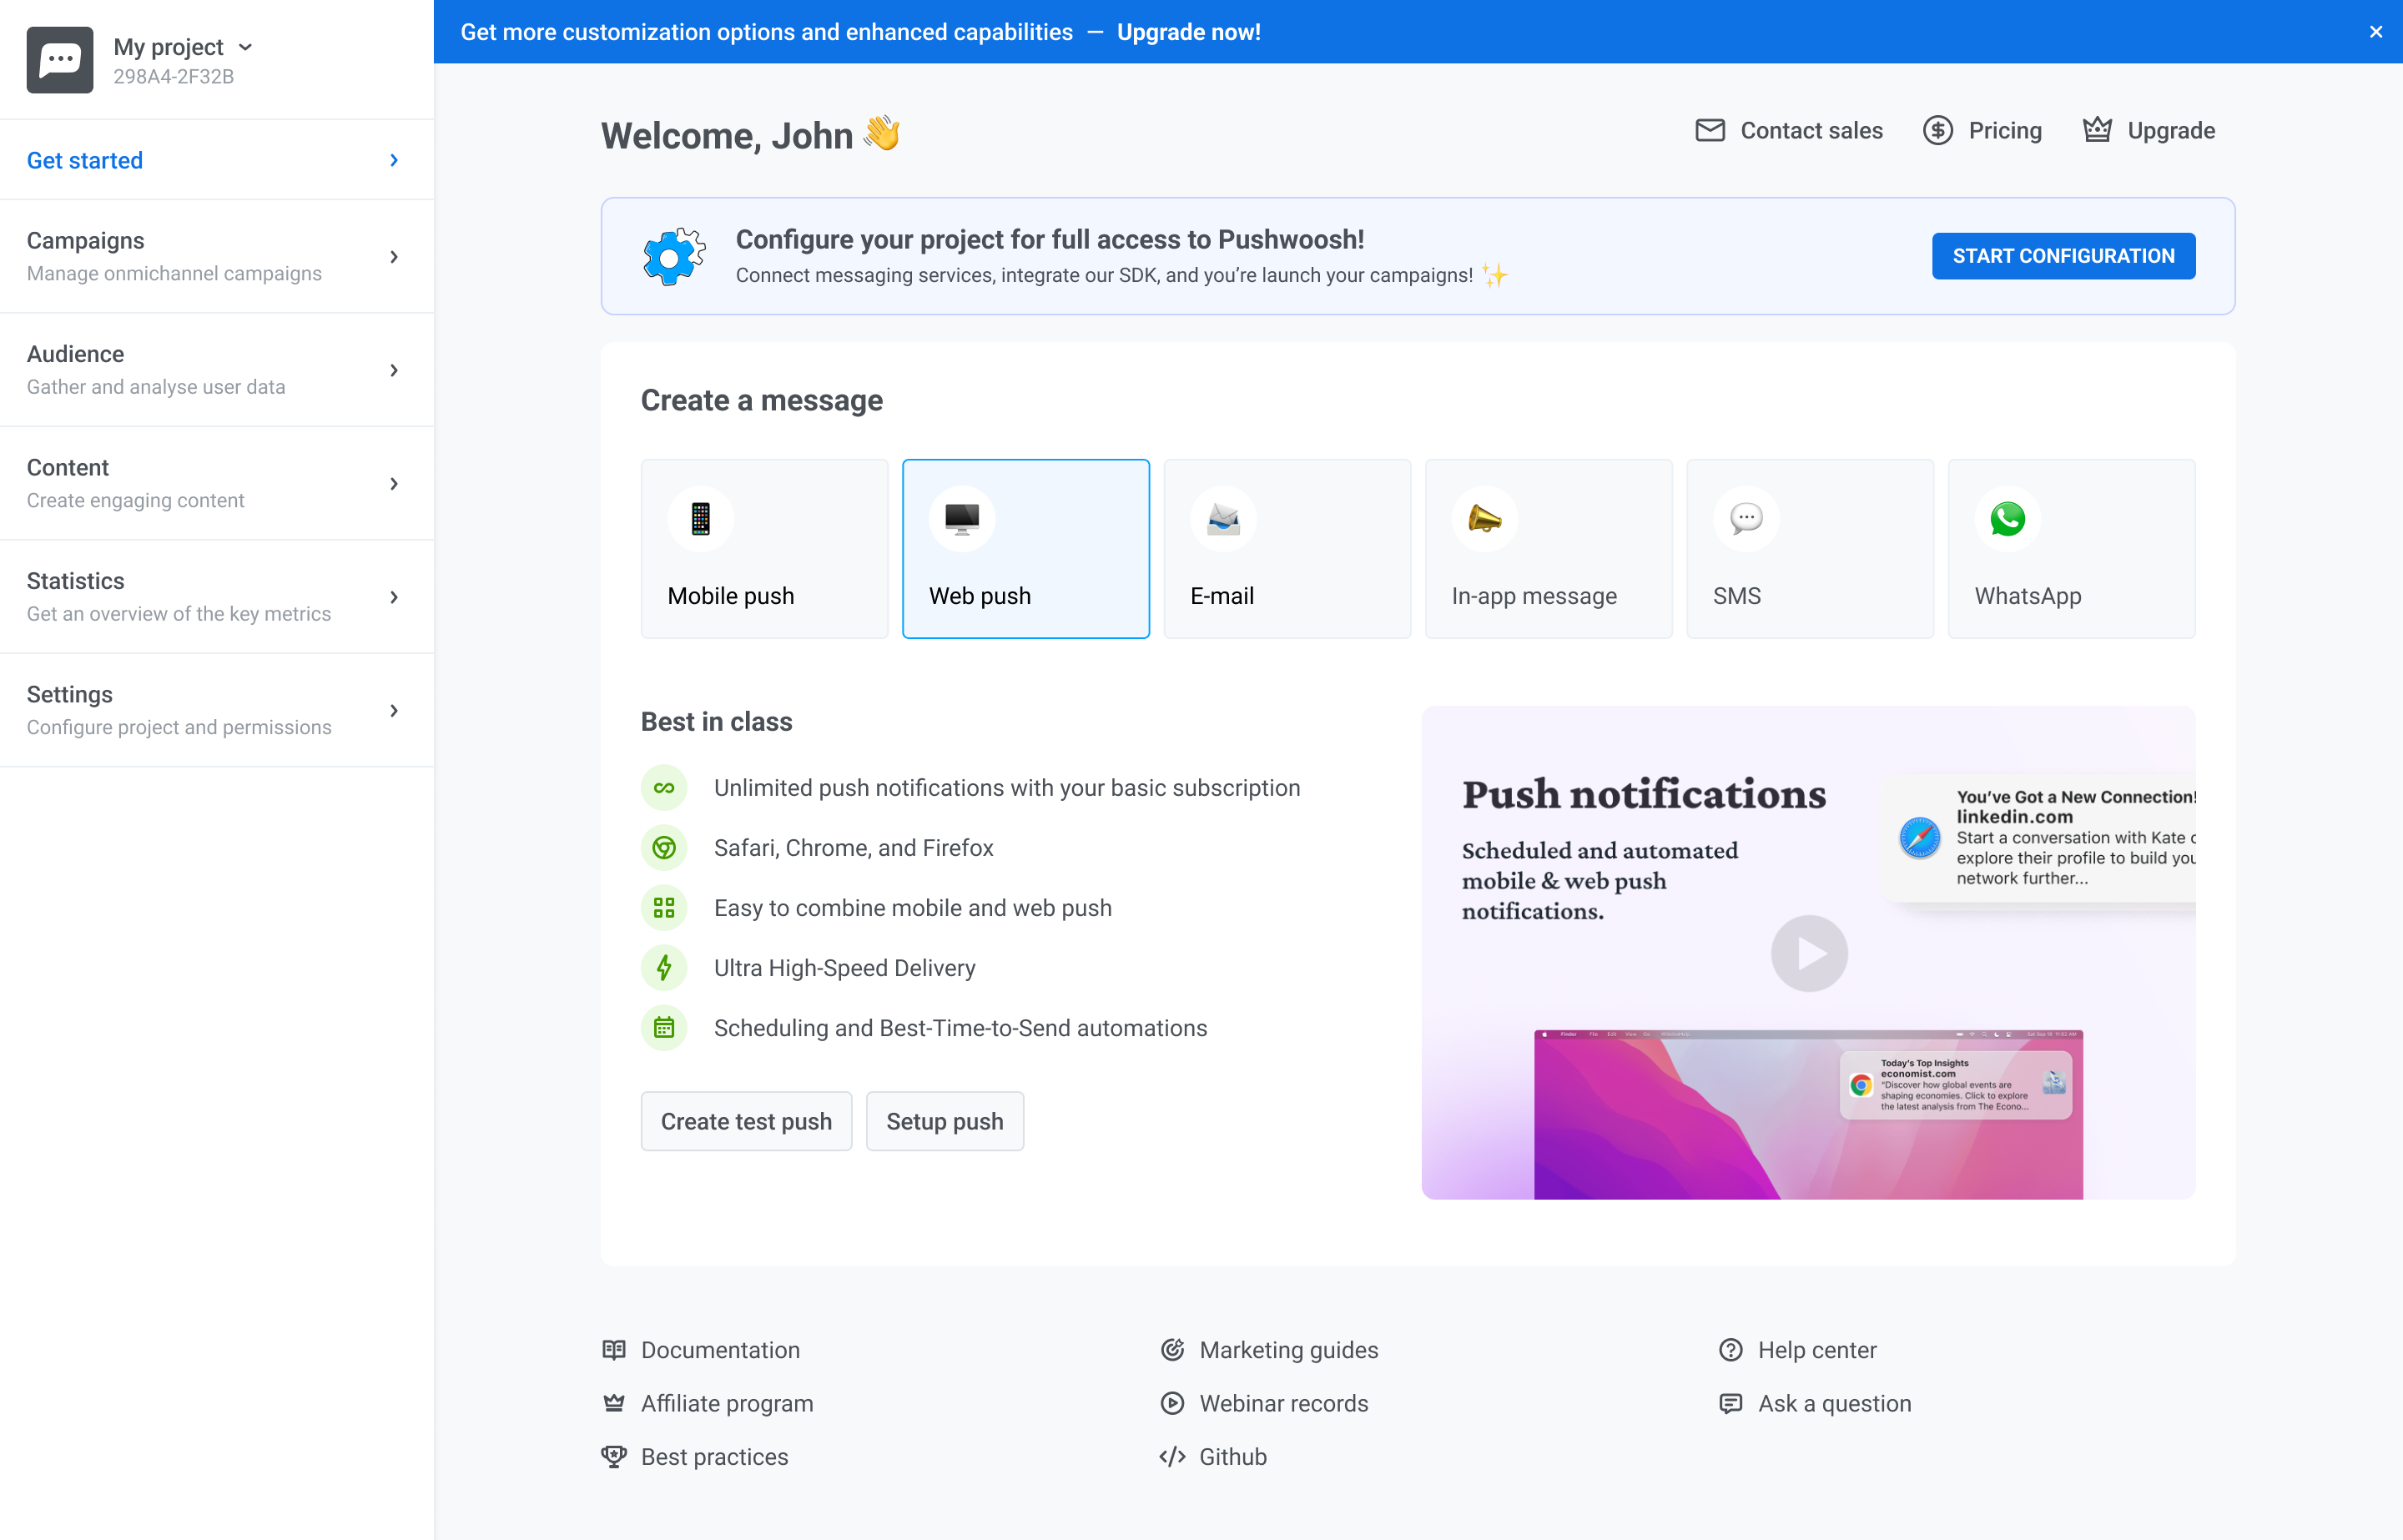Open the Contact sales link
2403x1540 pixels.
(1811, 130)
